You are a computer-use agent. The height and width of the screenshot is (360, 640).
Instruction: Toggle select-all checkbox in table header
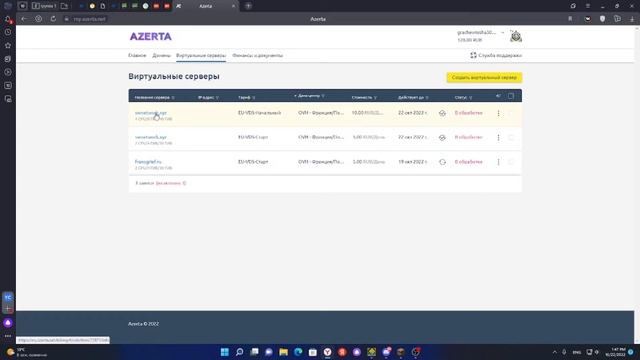511,96
